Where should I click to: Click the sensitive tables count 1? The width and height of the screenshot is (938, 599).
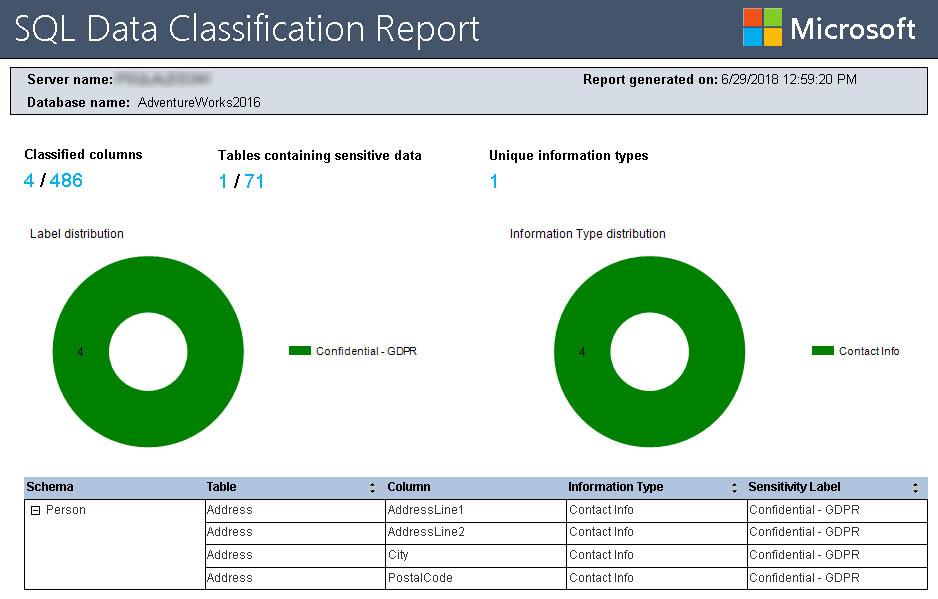(x=223, y=181)
